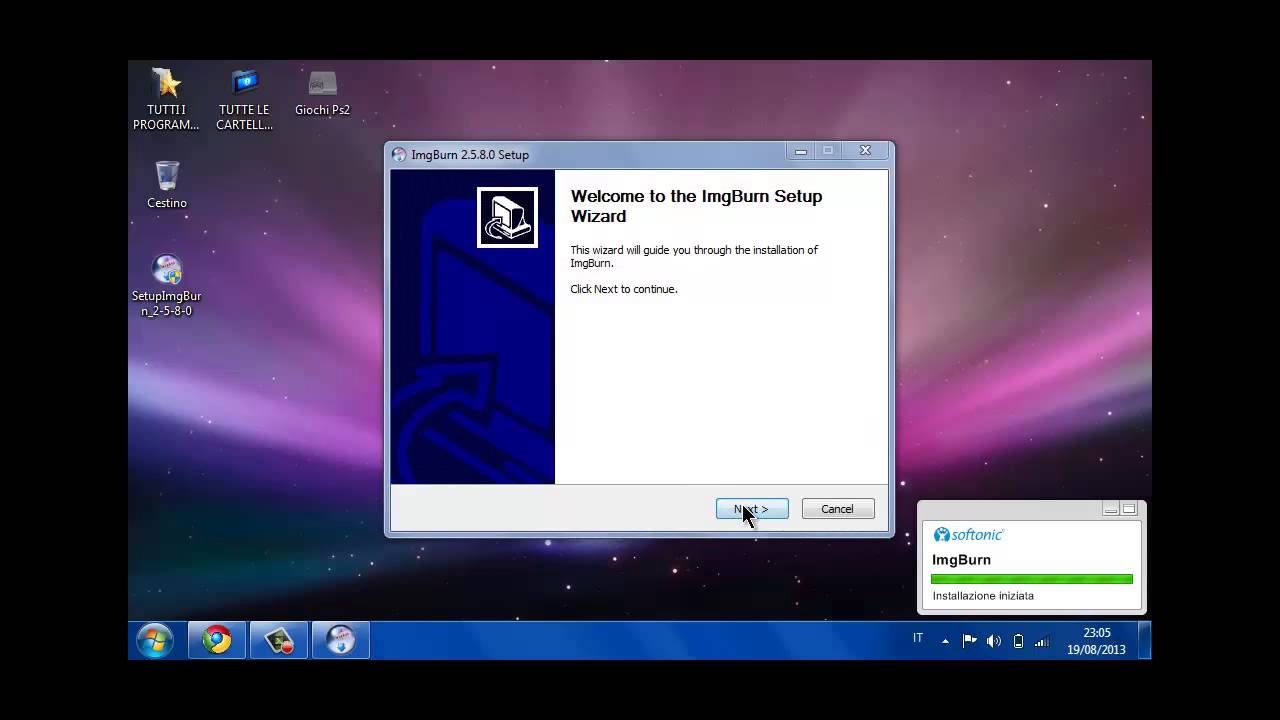The width and height of the screenshot is (1280, 720).
Task: Open the Action Center flag icon
Action: 969,641
